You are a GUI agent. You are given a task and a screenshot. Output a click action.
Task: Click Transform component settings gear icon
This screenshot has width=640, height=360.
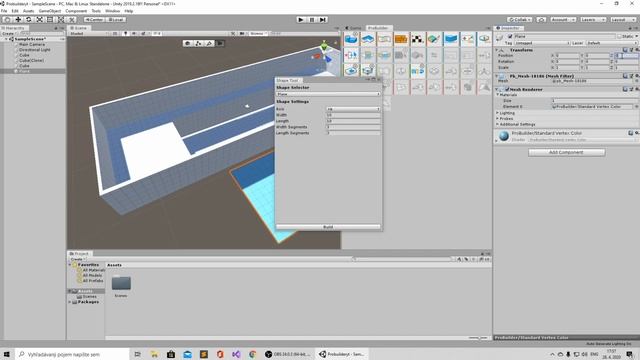click(636, 50)
